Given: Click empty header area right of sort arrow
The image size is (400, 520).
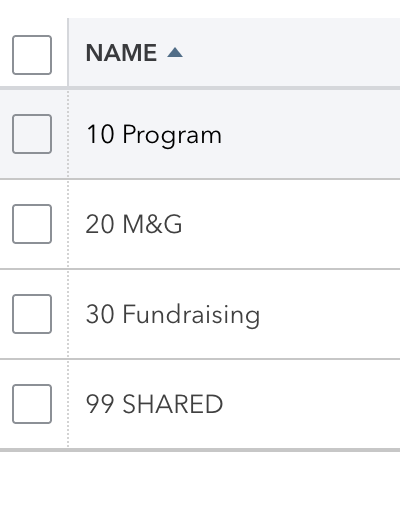Looking at the screenshot, I should 292,53.
